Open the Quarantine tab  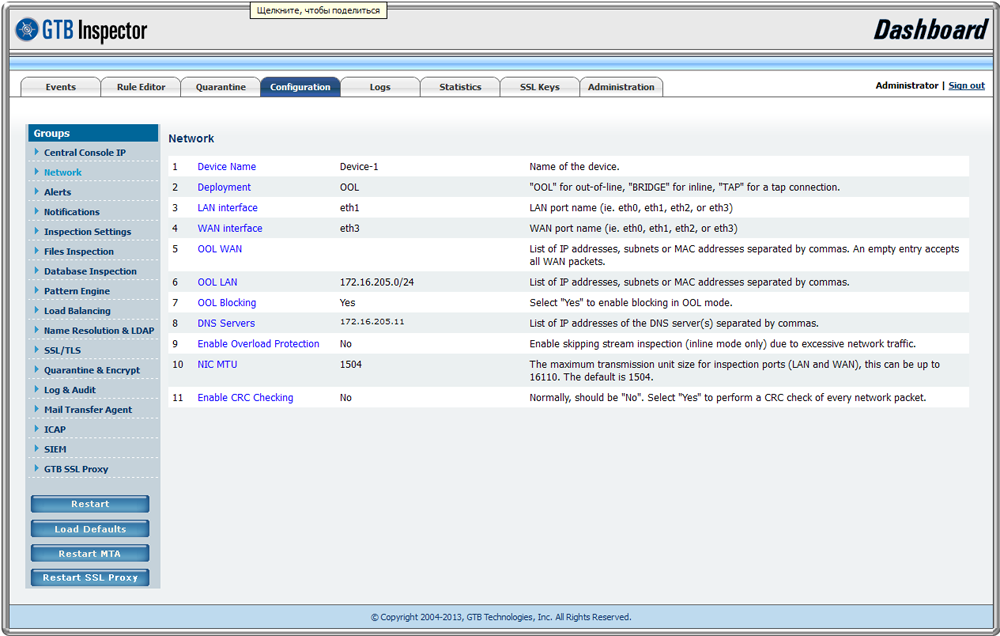point(221,87)
